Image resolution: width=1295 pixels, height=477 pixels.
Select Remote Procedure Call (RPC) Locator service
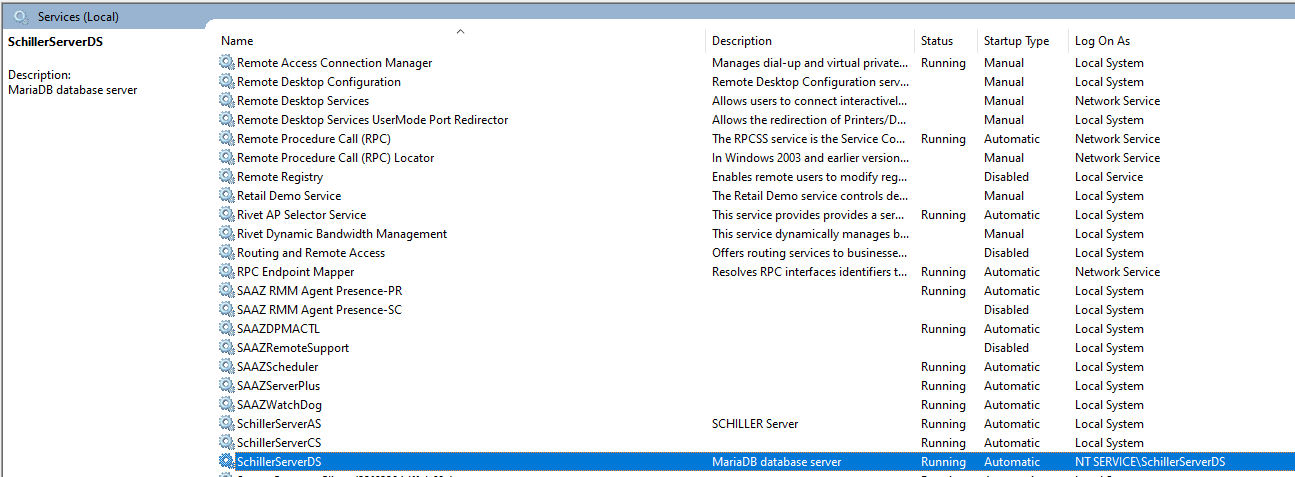coord(336,158)
